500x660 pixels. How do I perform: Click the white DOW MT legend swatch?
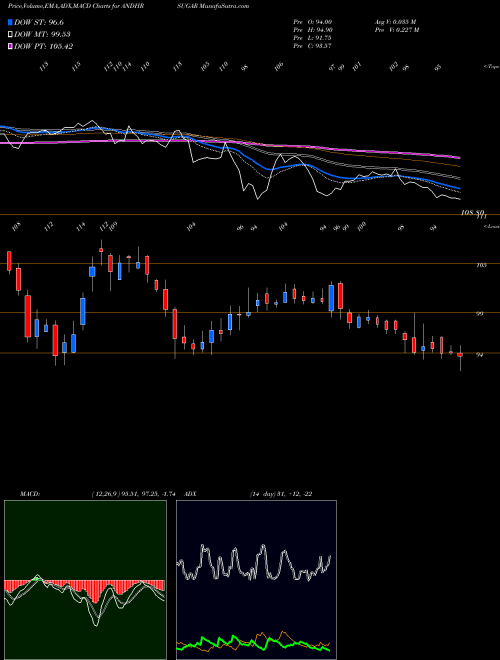tap(11, 35)
